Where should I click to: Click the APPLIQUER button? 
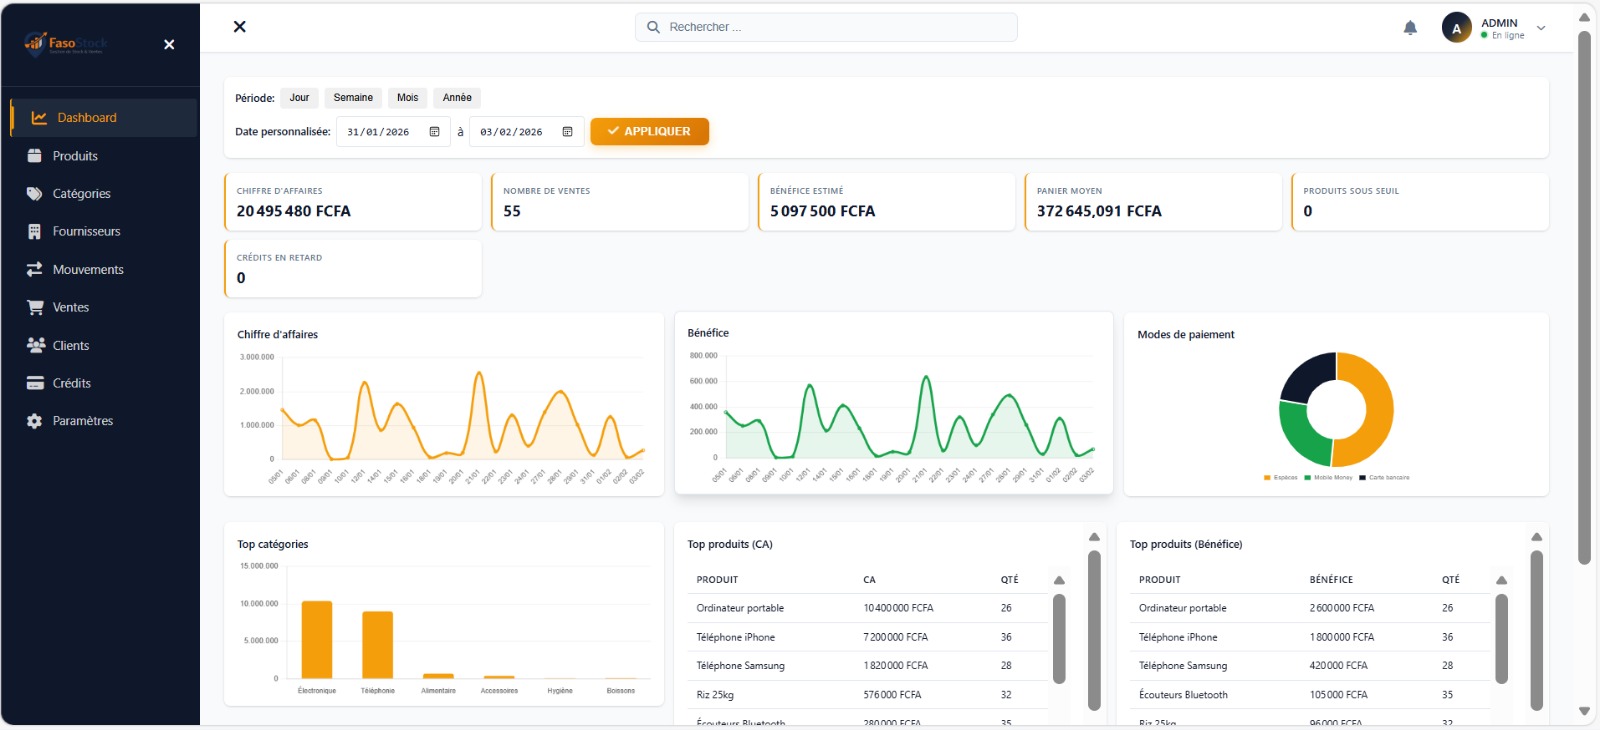649,132
